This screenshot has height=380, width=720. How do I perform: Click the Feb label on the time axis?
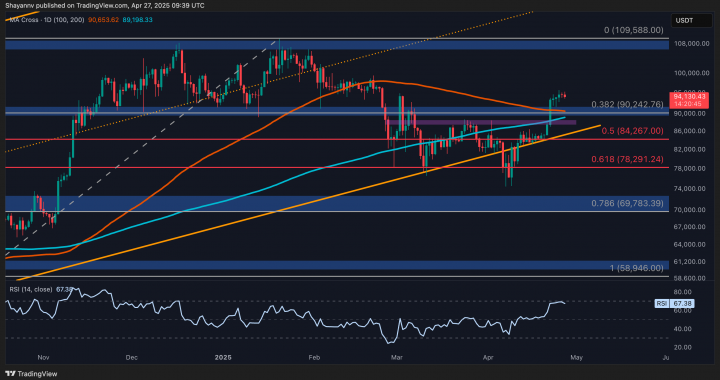[x=314, y=357]
